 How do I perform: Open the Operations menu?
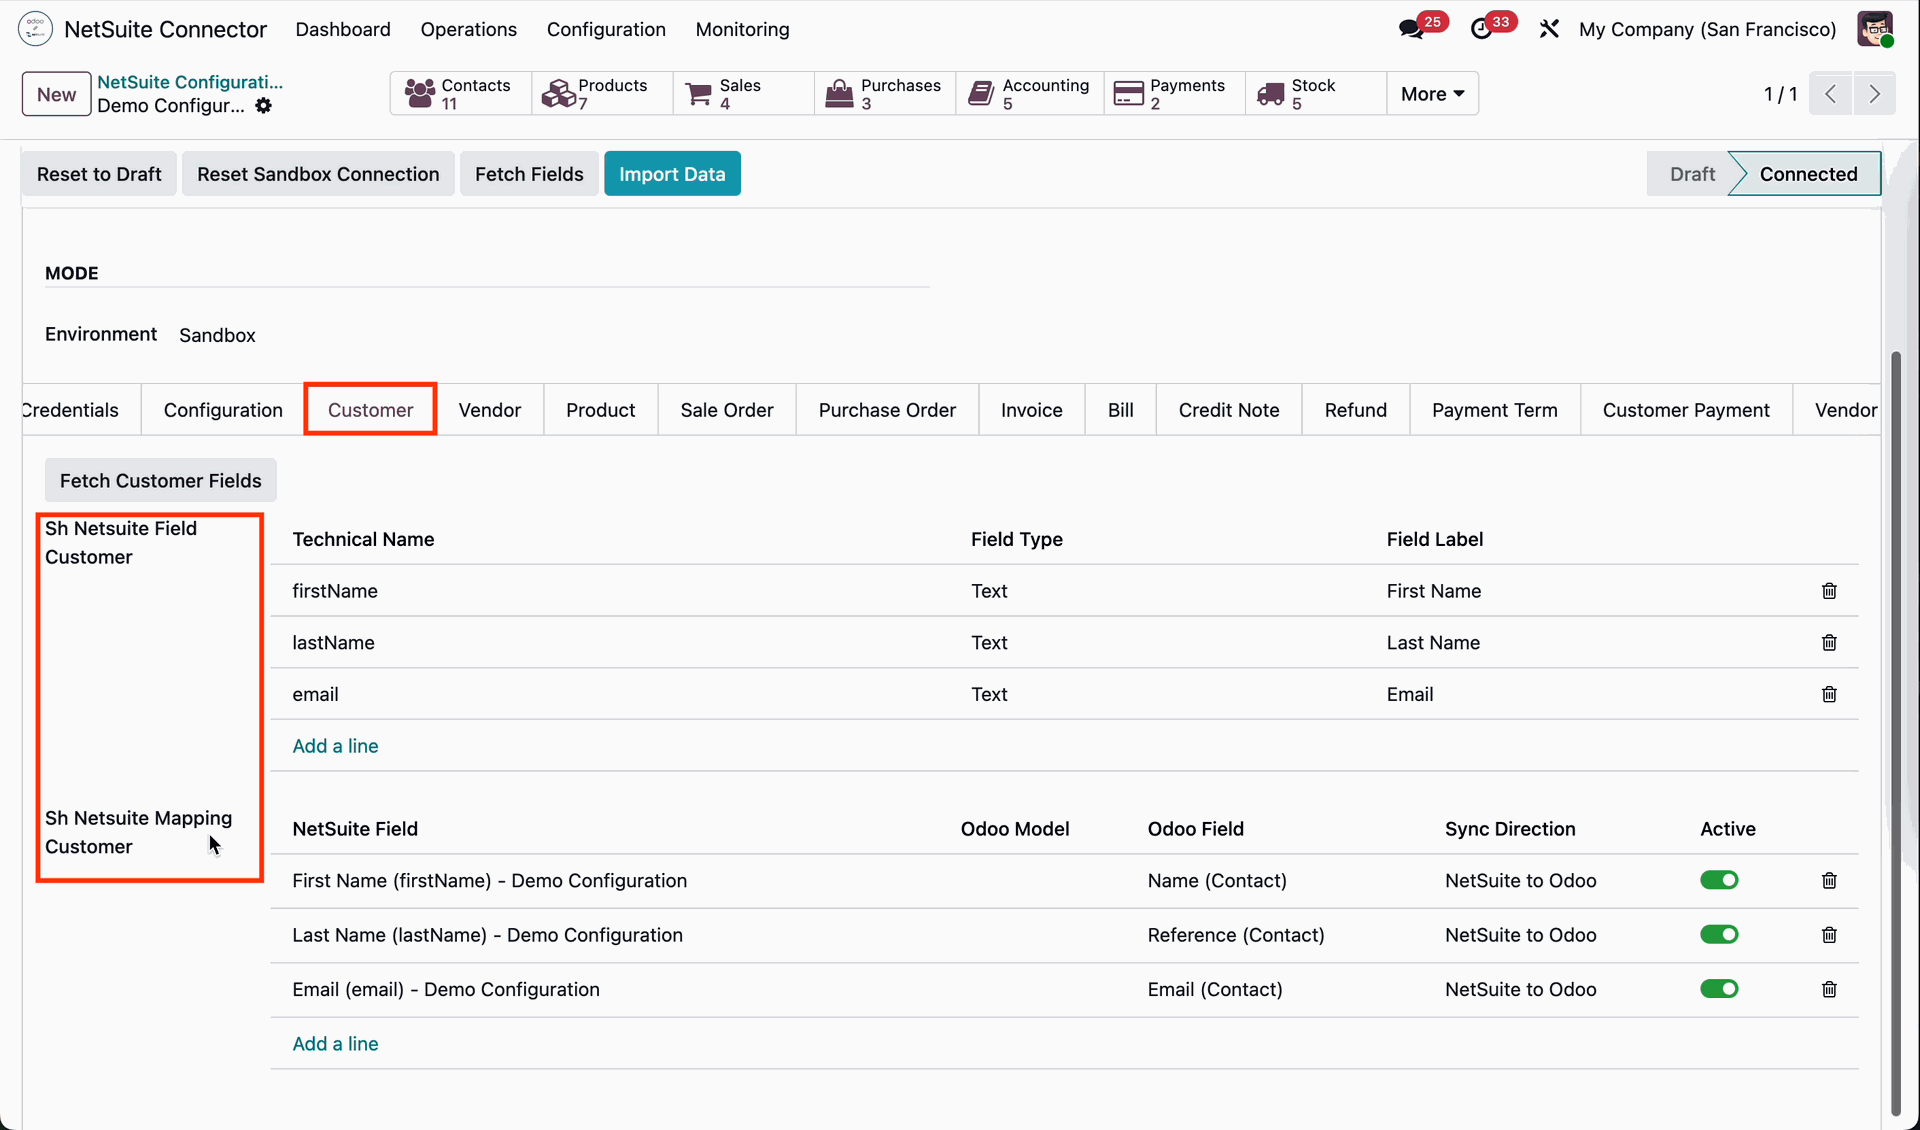click(469, 29)
